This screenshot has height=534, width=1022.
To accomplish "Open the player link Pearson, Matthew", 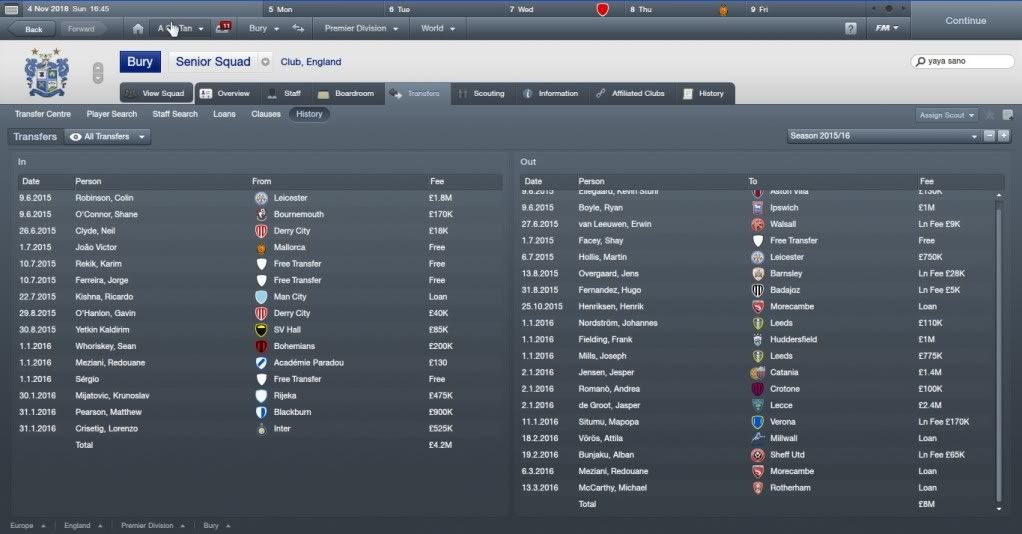I will pyautogui.click(x=108, y=412).
